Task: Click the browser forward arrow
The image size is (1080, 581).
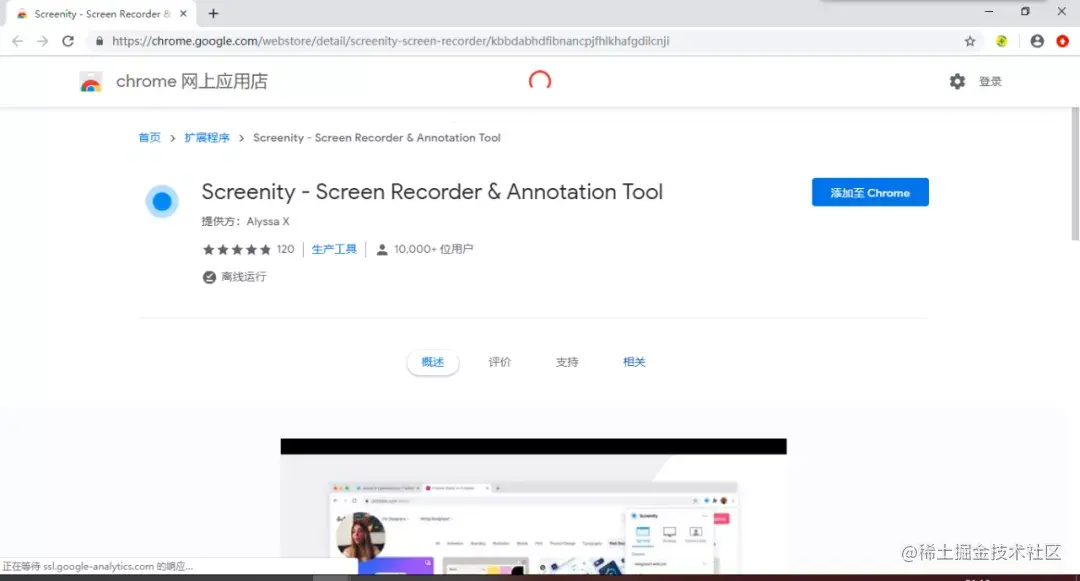Action: pyautogui.click(x=43, y=41)
